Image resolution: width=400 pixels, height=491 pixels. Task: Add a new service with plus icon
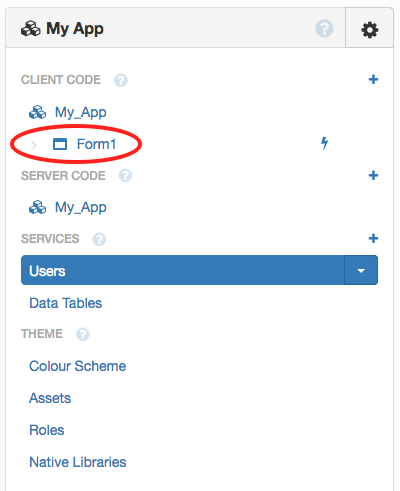(x=373, y=238)
